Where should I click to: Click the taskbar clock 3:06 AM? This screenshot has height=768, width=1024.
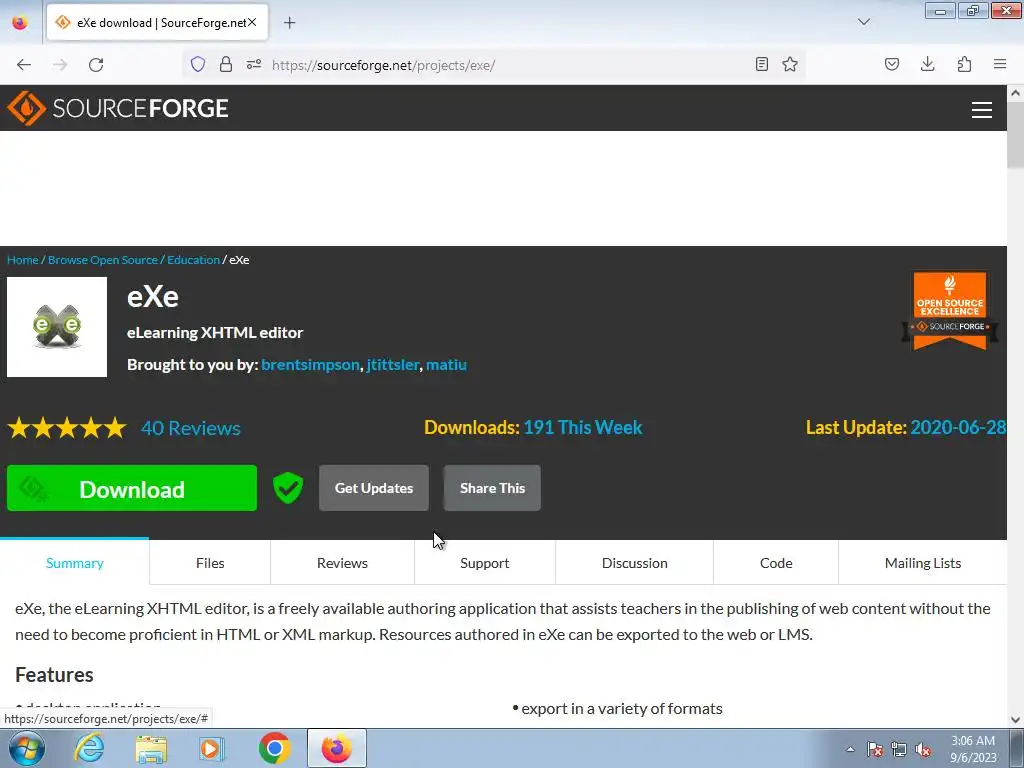click(972, 749)
